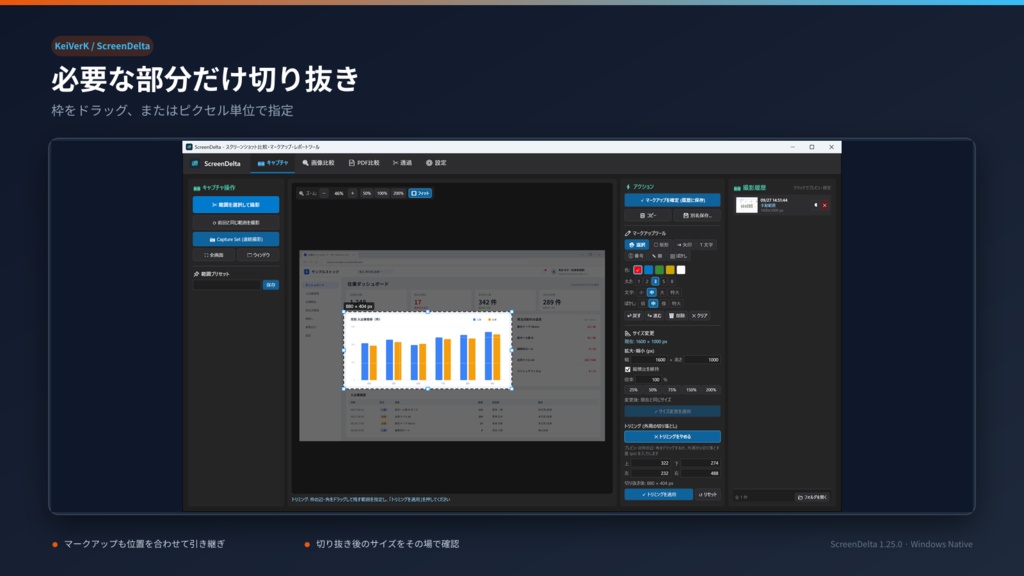This screenshot has width=1024, height=576.
Task: Select the ぼかし blur markup tool
Action: 679,256
